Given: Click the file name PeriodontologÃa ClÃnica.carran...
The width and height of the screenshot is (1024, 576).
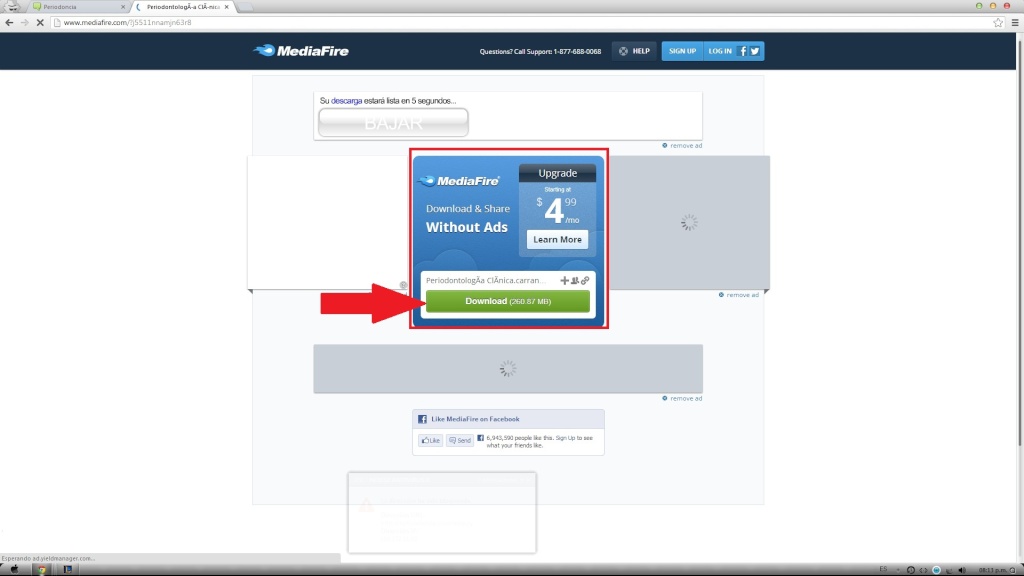Looking at the screenshot, I should [485, 280].
